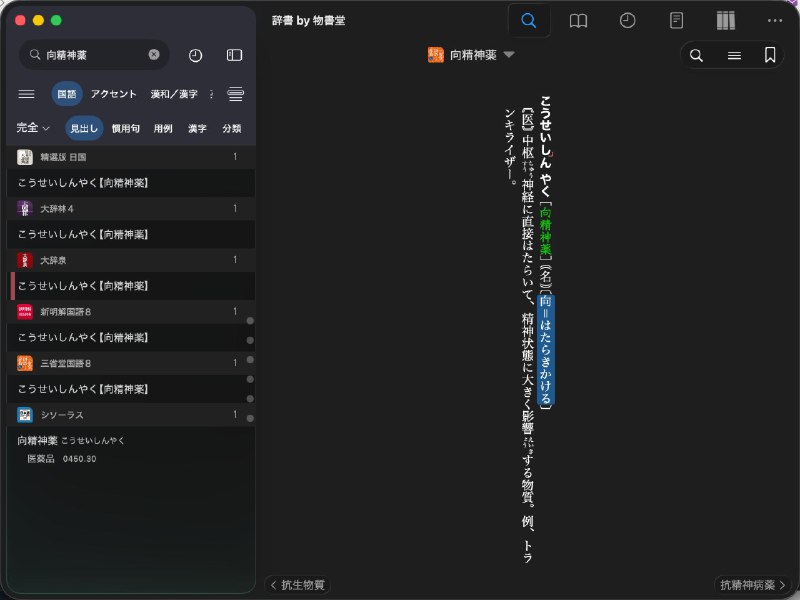The width and height of the screenshot is (800, 600).
Task: Open the ellipsis overflow menu in the toolbar
Action: click(776, 19)
